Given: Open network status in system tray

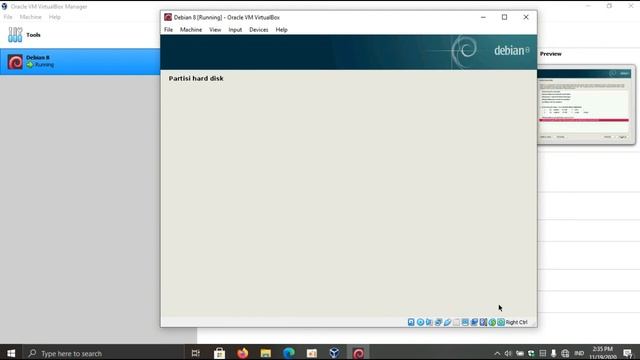Looking at the screenshot, I should coord(565,353).
